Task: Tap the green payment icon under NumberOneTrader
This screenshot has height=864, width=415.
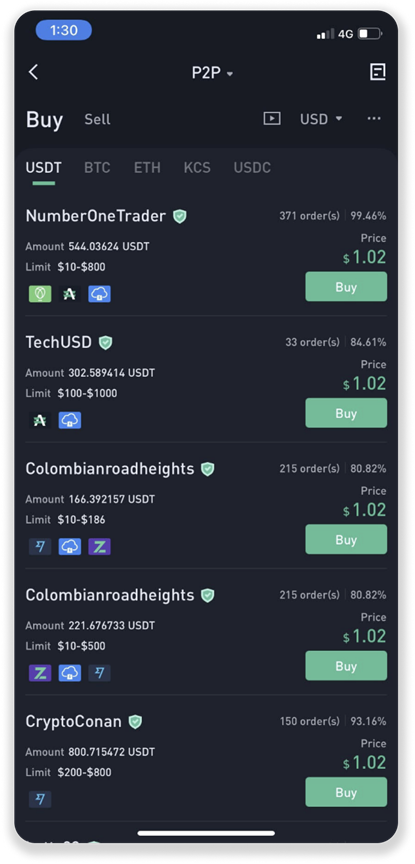Action: coord(40,294)
